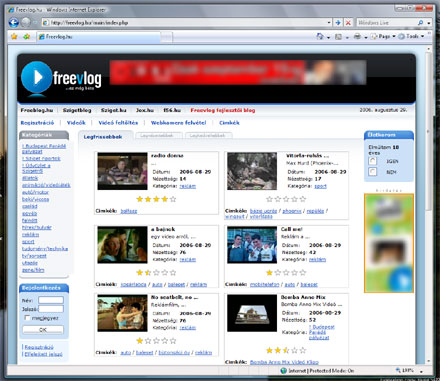Viewport: 440px width, 381px height.
Task: Expand the address bar history dropdown
Action: pyautogui.click(x=329, y=23)
